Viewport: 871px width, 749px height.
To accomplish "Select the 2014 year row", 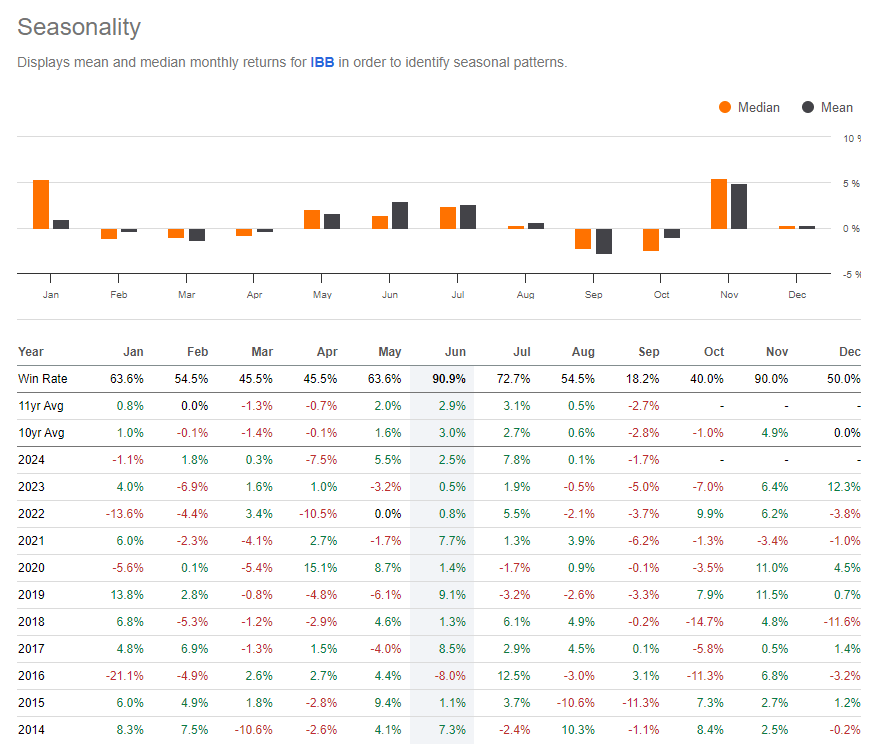I will pos(31,730).
